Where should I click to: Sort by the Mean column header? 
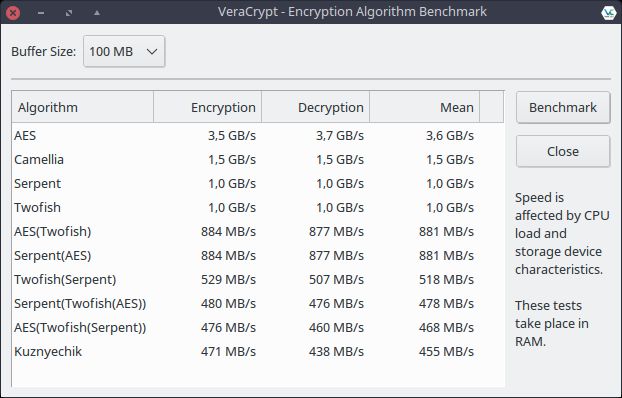coord(424,107)
